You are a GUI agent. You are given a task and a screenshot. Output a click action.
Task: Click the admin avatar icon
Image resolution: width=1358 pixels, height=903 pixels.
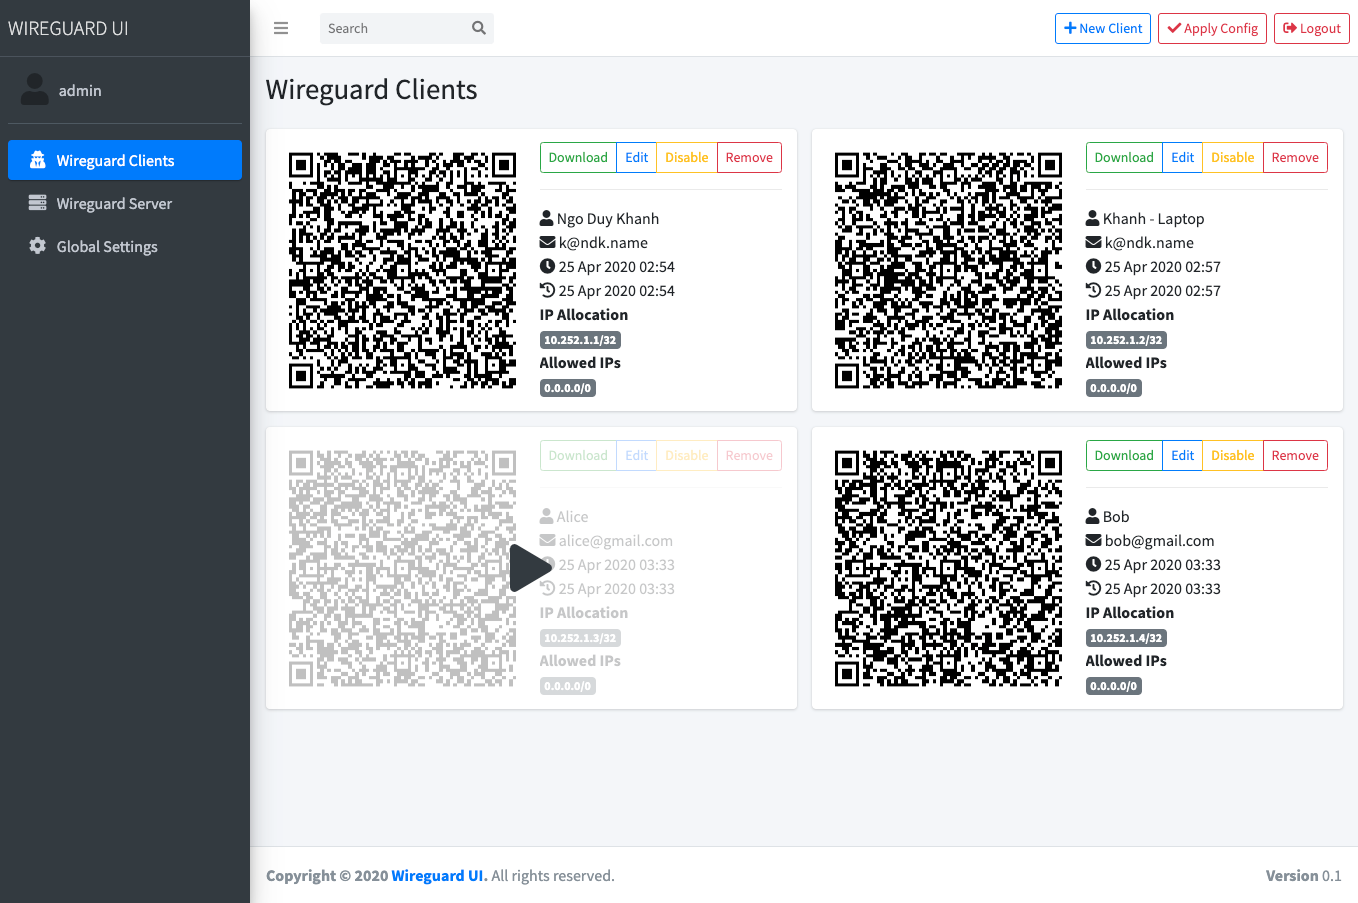click(34, 89)
